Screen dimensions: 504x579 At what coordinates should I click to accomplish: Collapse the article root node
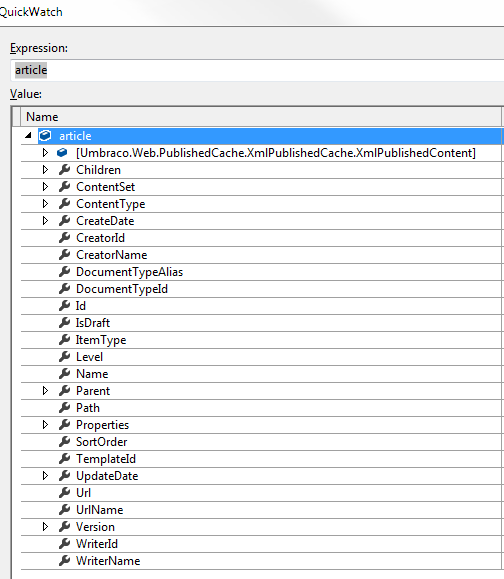(28, 136)
